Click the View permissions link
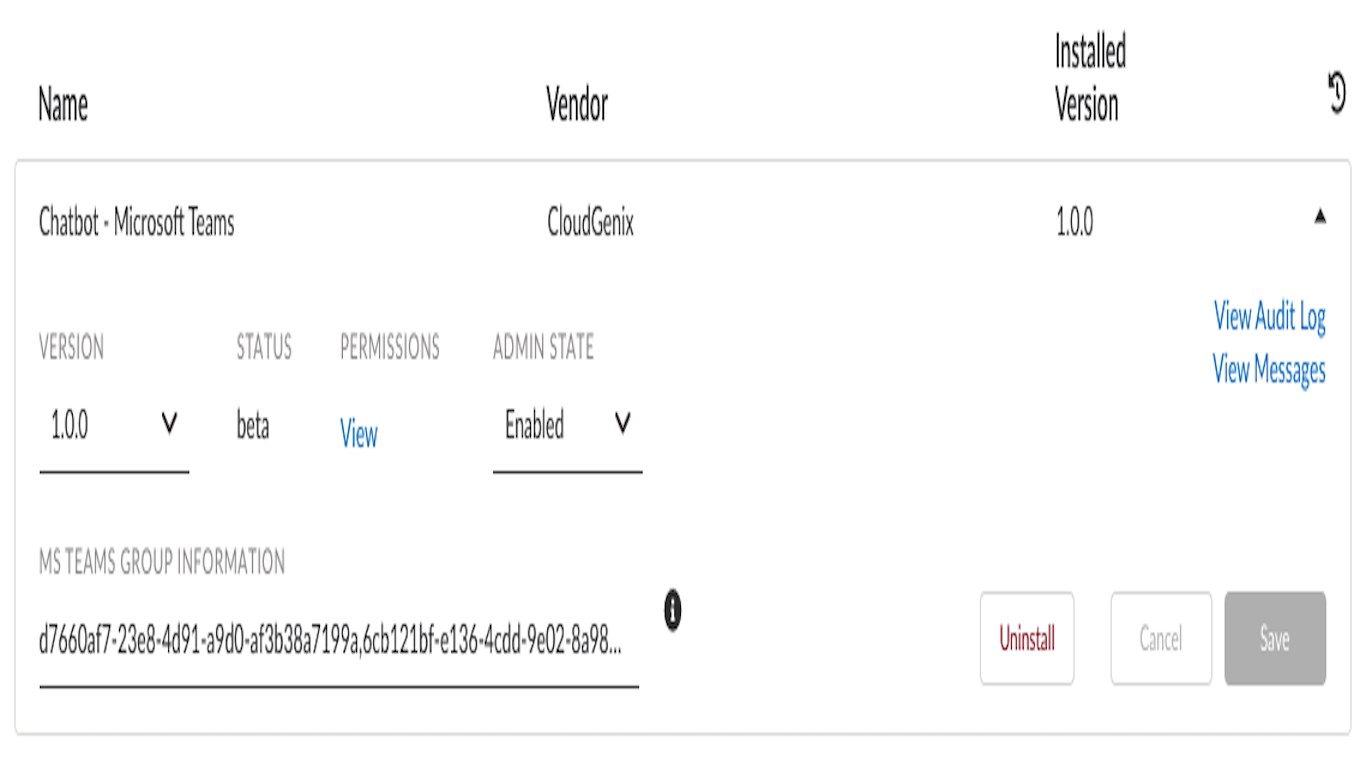Screen dimensions: 1366x768 (358, 435)
